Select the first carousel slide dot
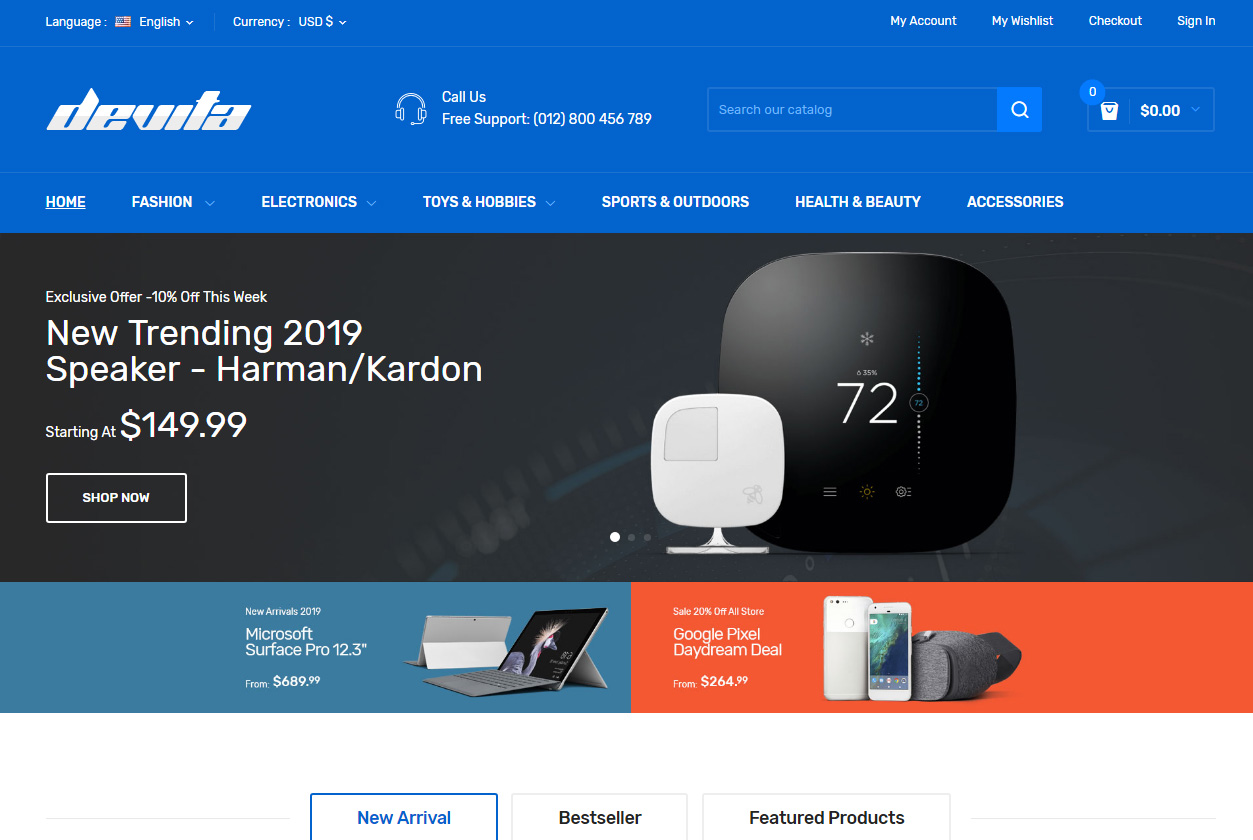Viewport: 1253px width, 840px height. pos(615,537)
